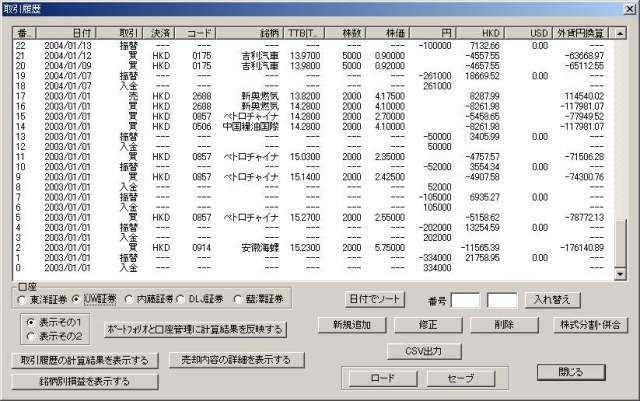
Task: Click the first 番号 input field
Action: [466, 299]
